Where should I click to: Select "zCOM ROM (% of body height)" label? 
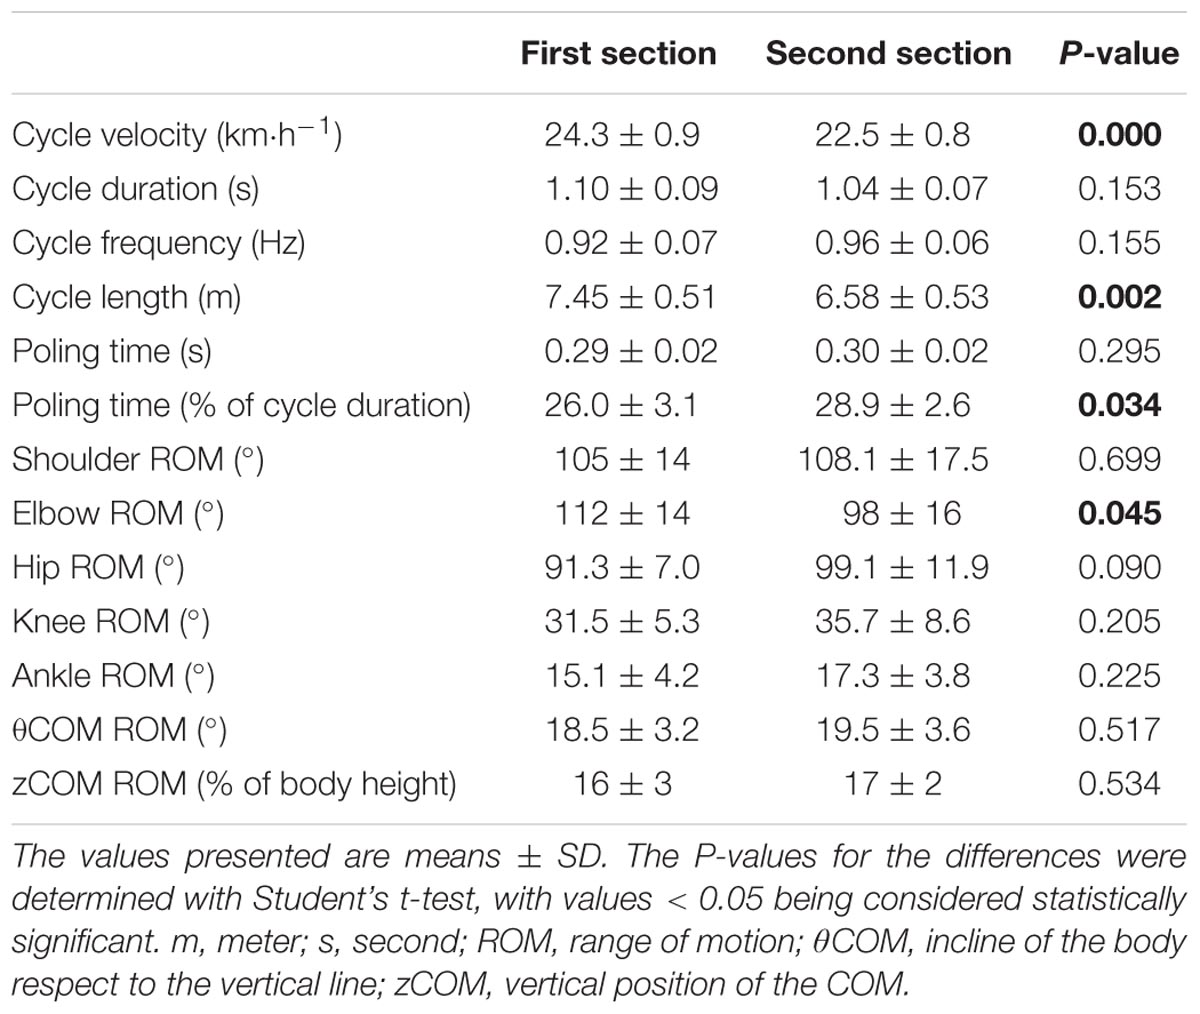click(x=234, y=783)
